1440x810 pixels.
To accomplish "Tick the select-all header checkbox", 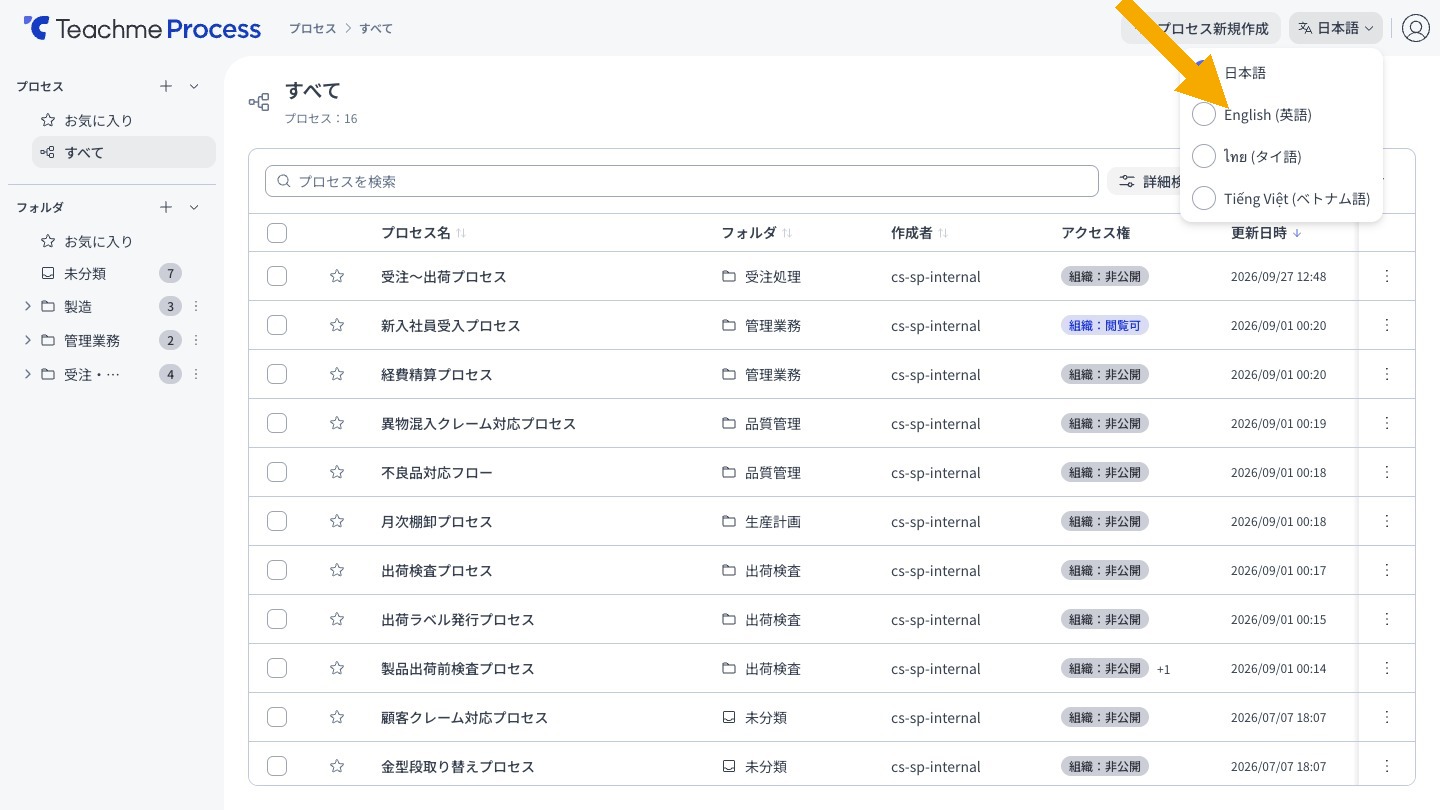I will [x=277, y=233].
